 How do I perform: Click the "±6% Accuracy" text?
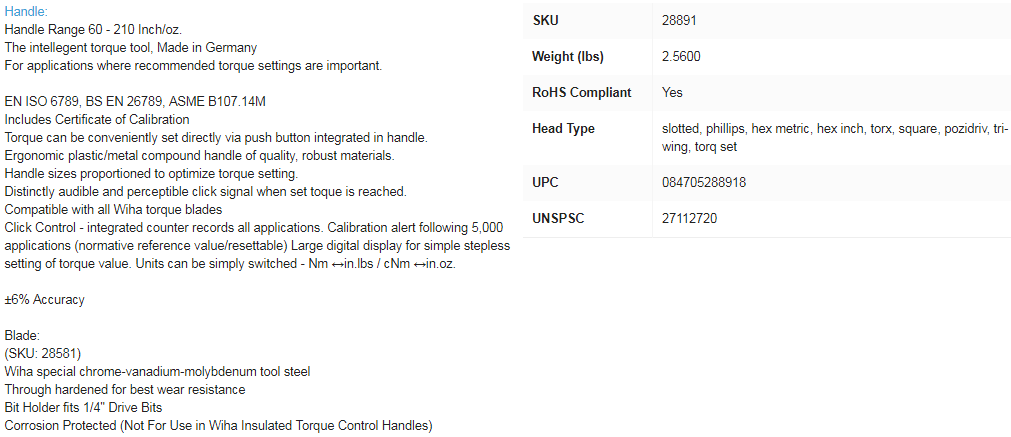pyautogui.click(x=45, y=299)
